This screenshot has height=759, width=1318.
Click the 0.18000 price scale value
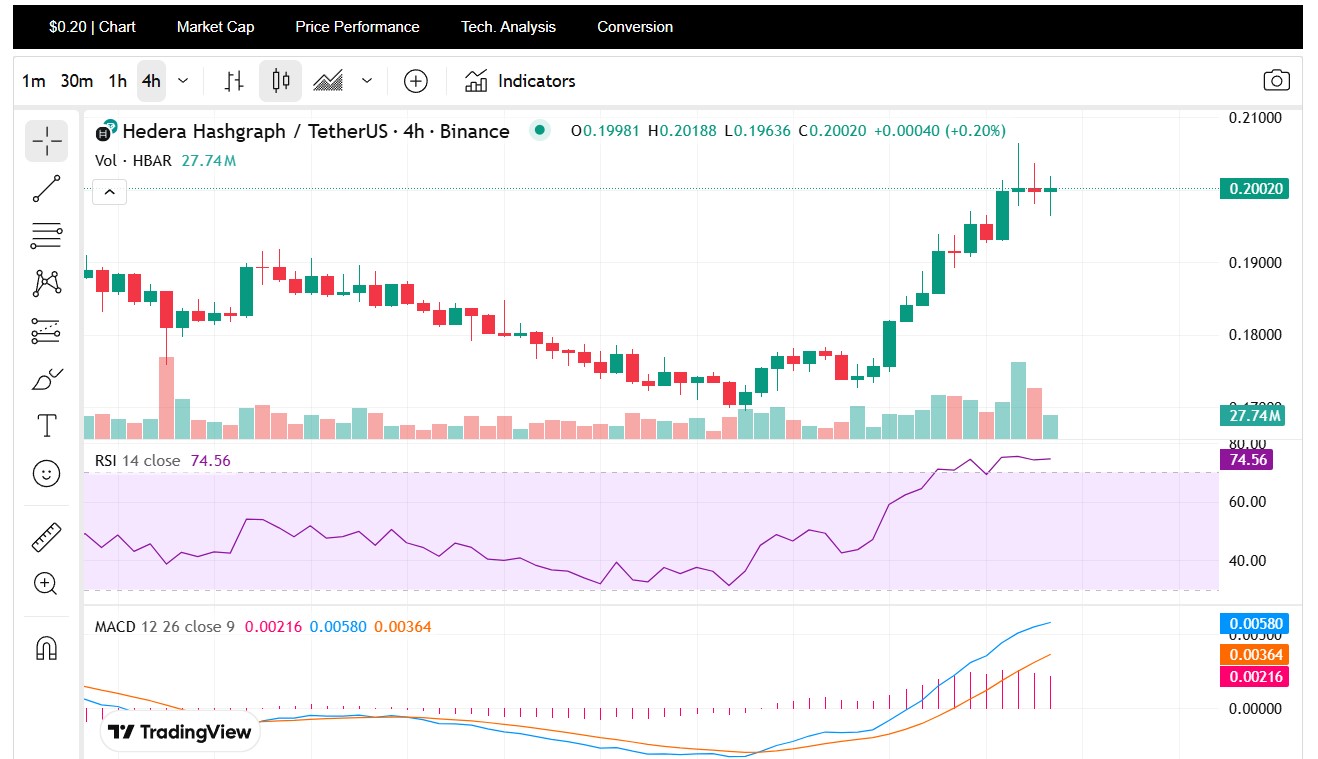1254,335
